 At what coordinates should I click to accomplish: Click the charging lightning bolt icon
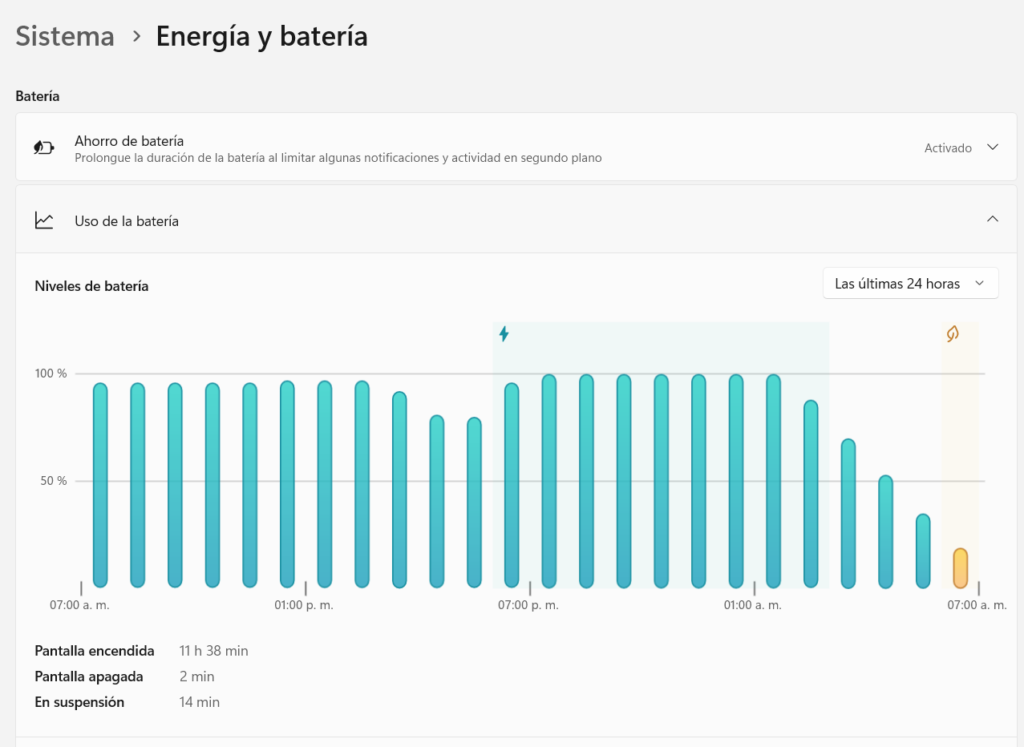click(x=504, y=334)
